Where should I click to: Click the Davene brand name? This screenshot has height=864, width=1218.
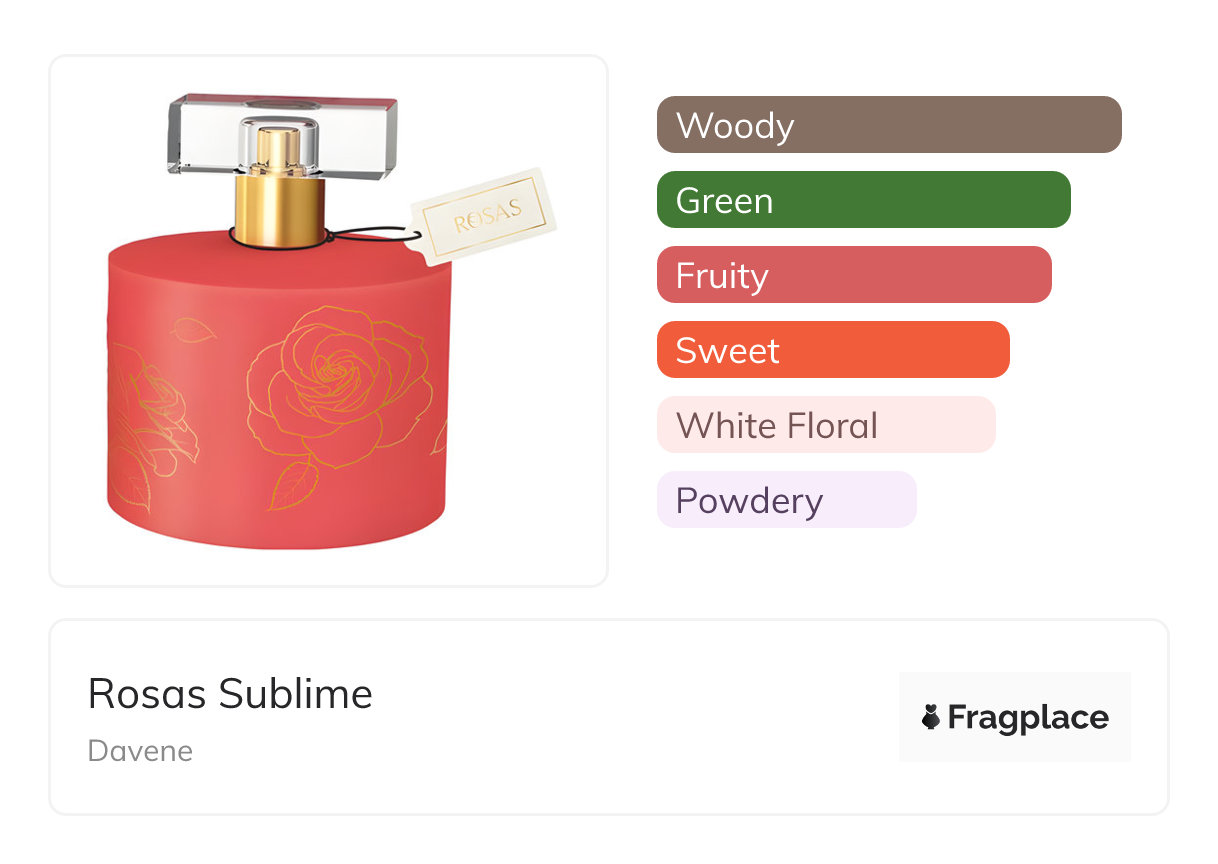coord(140,751)
